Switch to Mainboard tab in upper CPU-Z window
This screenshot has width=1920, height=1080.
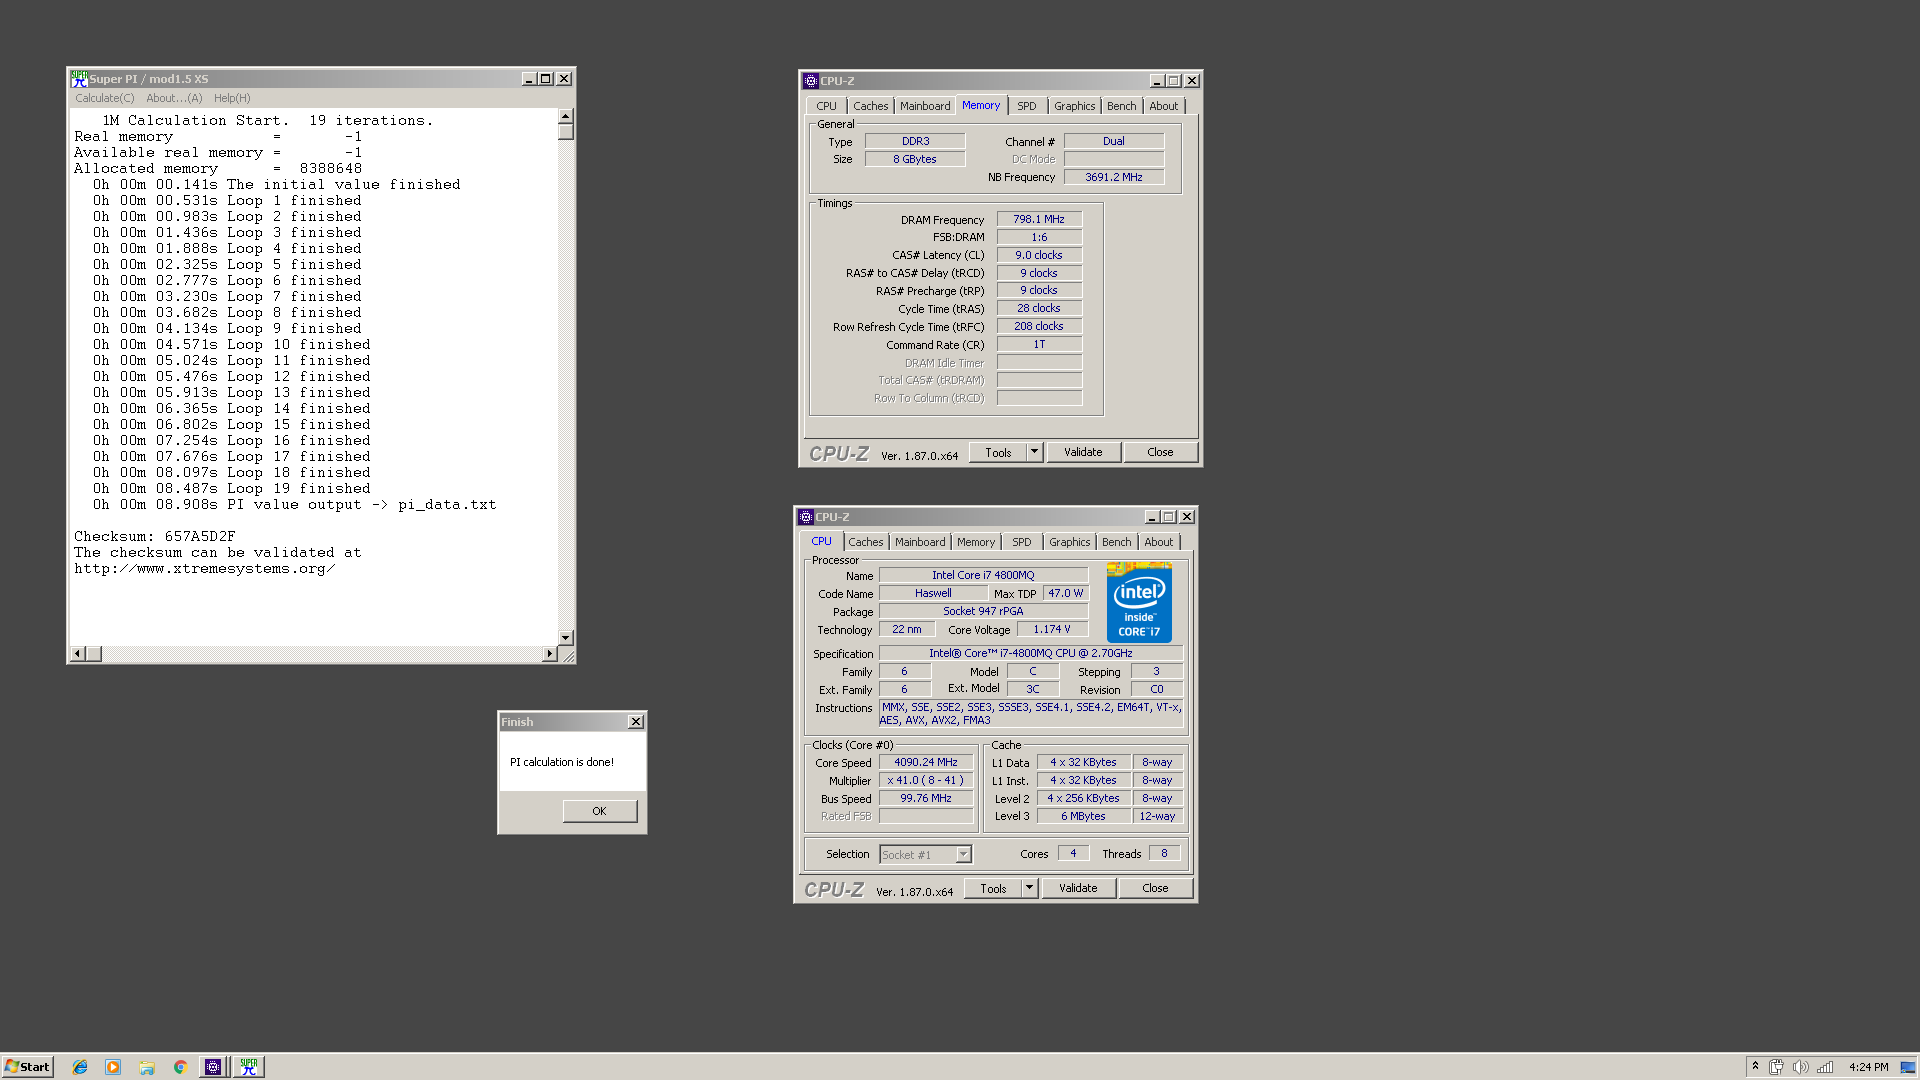tap(925, 106)
